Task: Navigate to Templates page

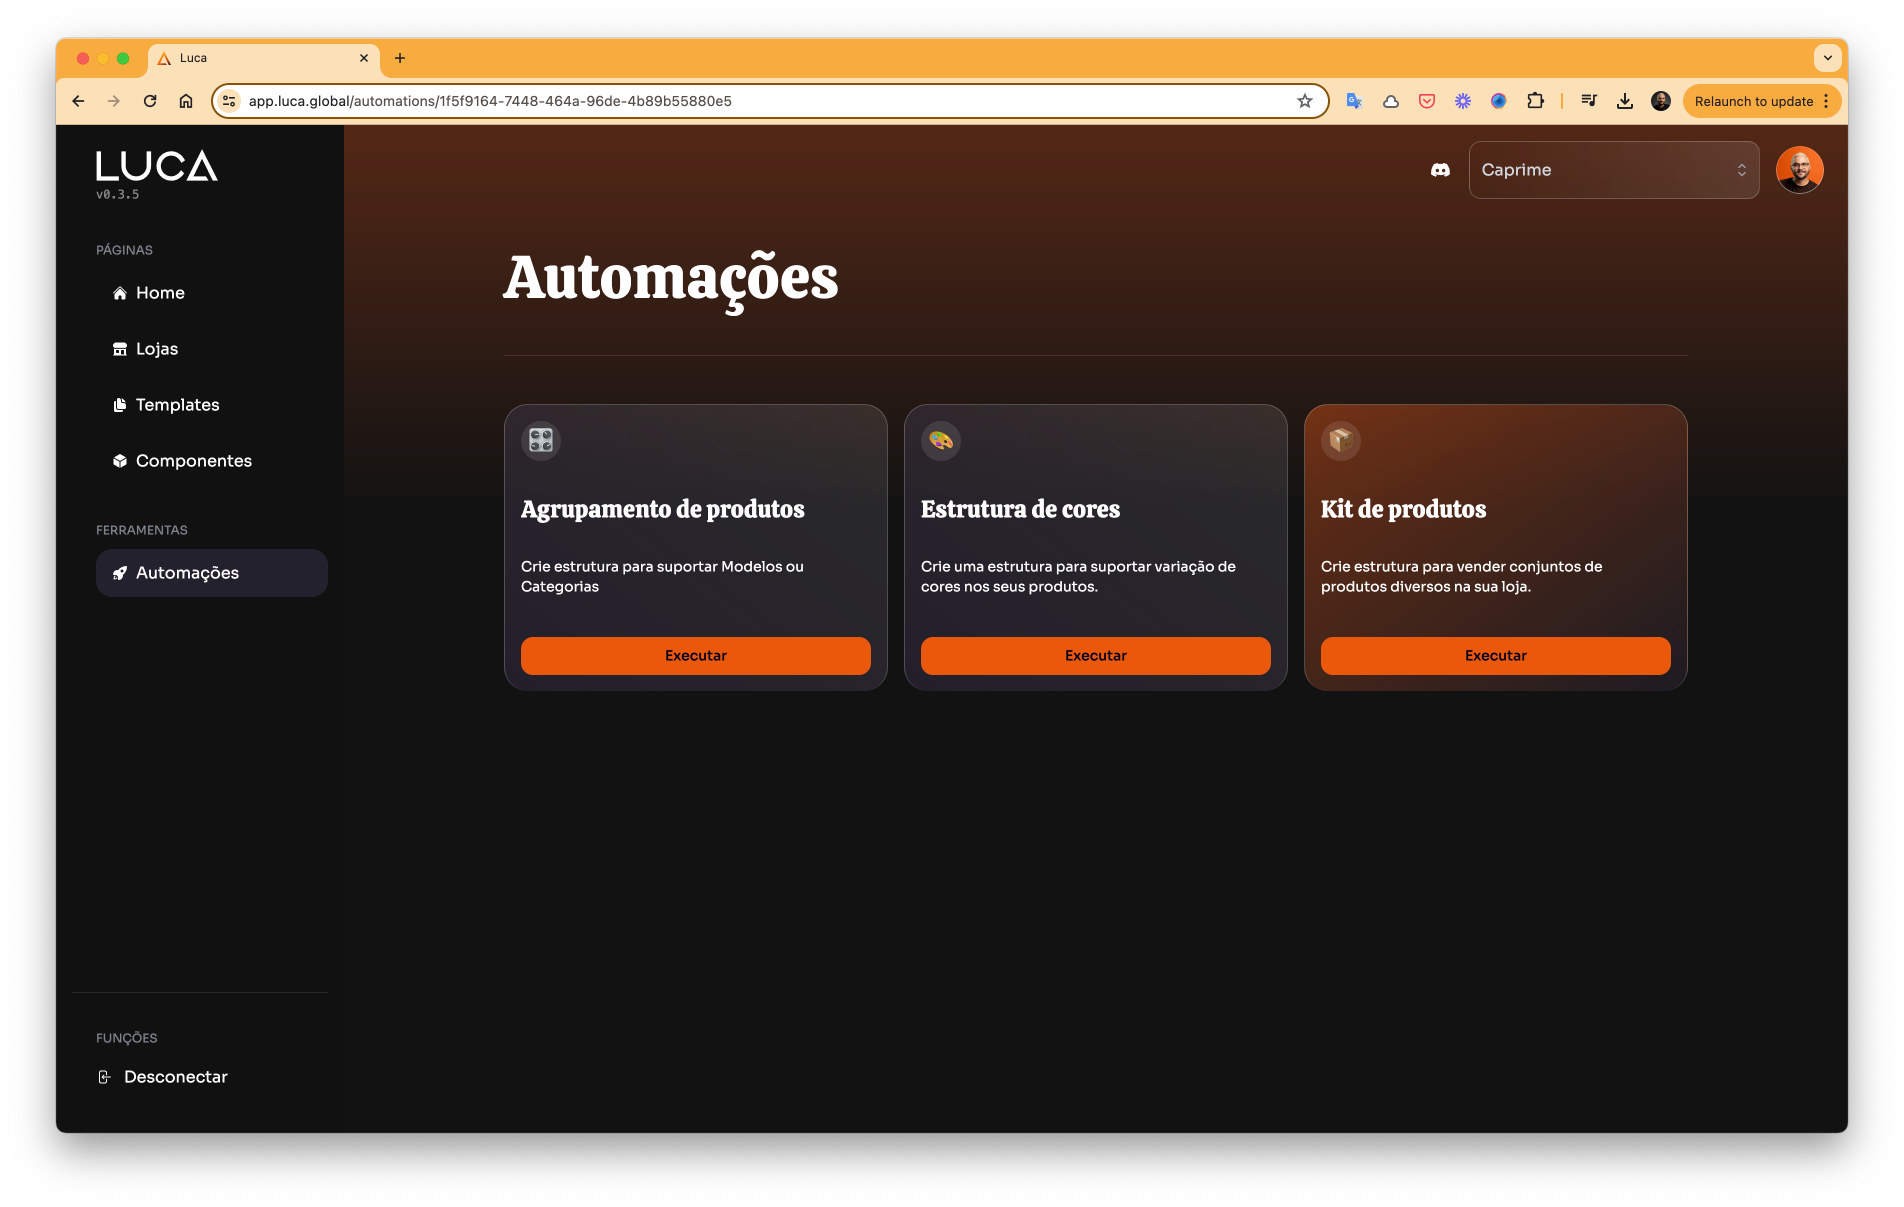Action: (177, 405)
